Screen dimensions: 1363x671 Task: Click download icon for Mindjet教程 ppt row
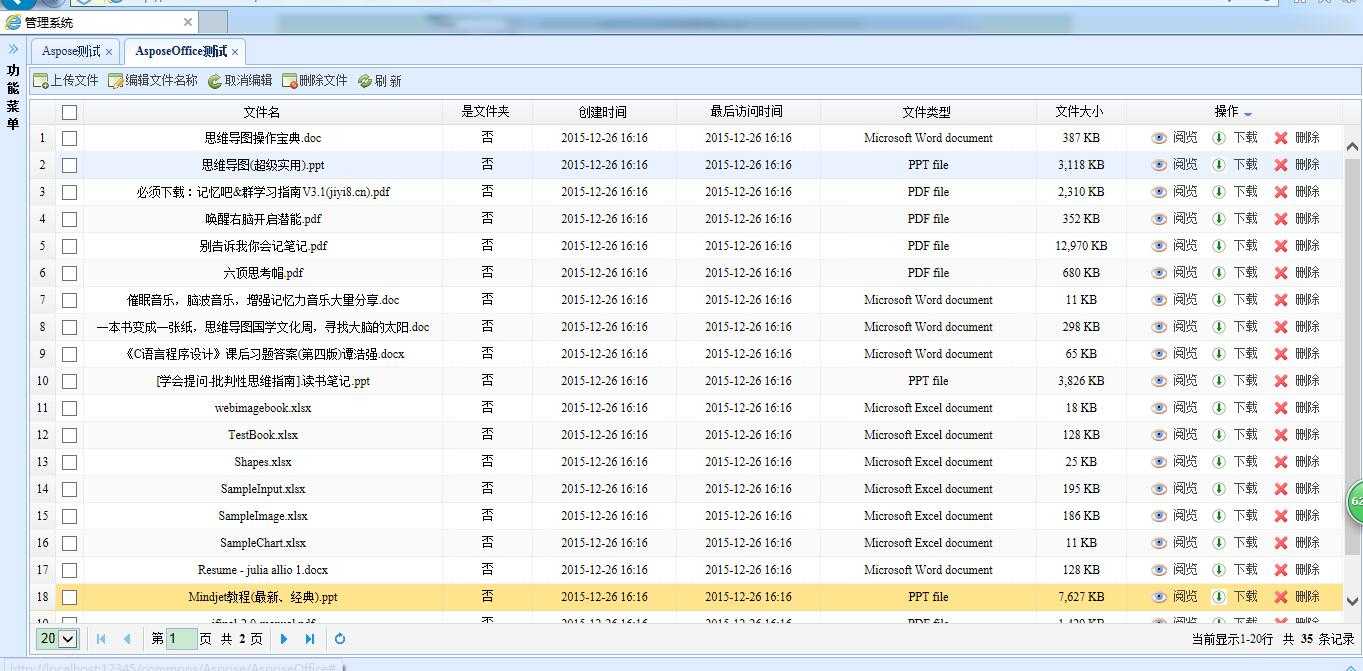tap(1219, 597)
